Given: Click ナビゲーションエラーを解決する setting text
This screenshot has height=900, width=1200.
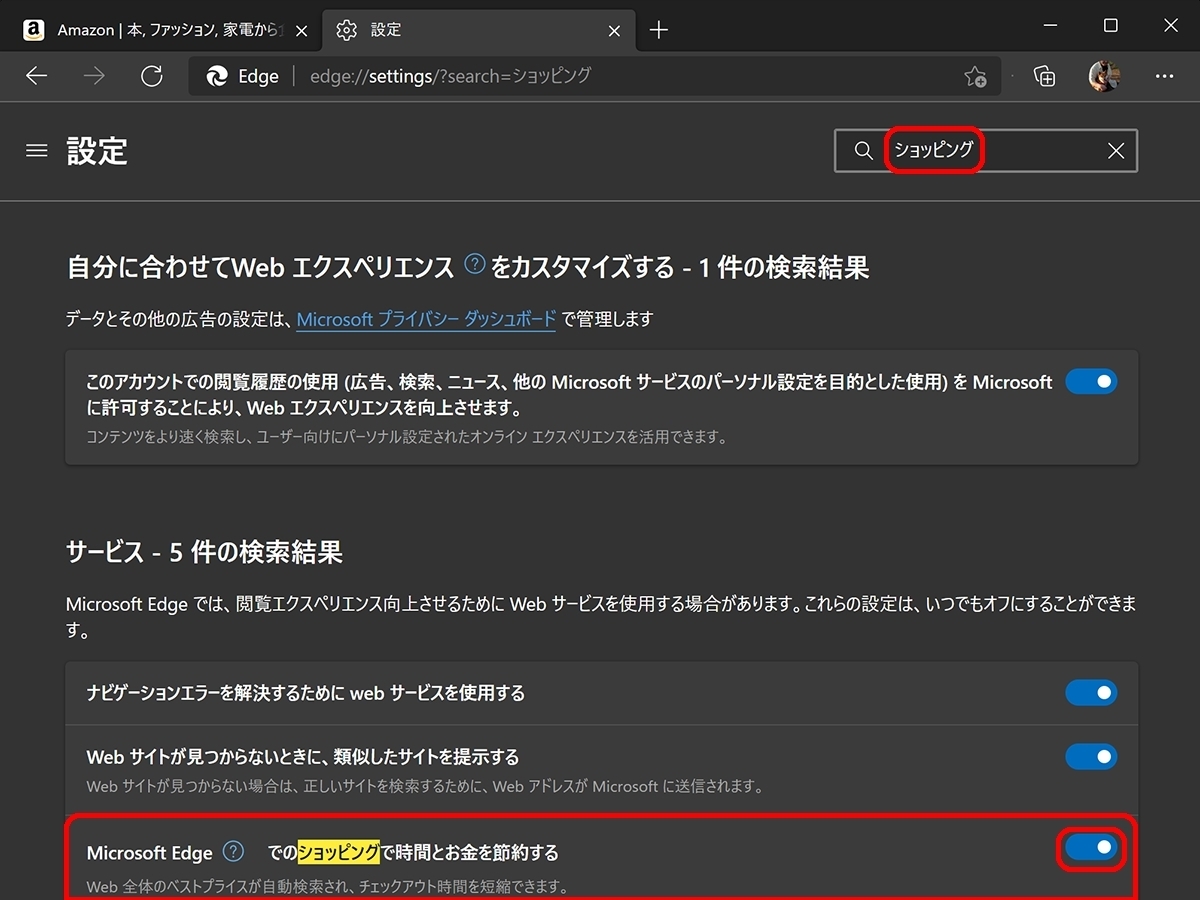Looking at the screenshot, I should 306,692.
